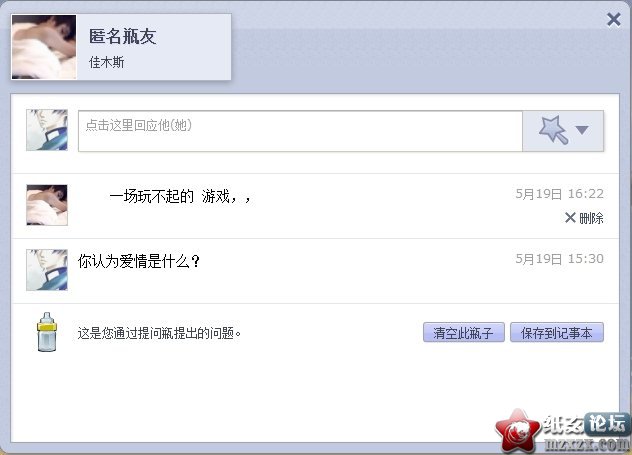The height and width of the screenshot is (455, 632).
Task: Click 删除 to delete the reply
Action: coord(591,218)
